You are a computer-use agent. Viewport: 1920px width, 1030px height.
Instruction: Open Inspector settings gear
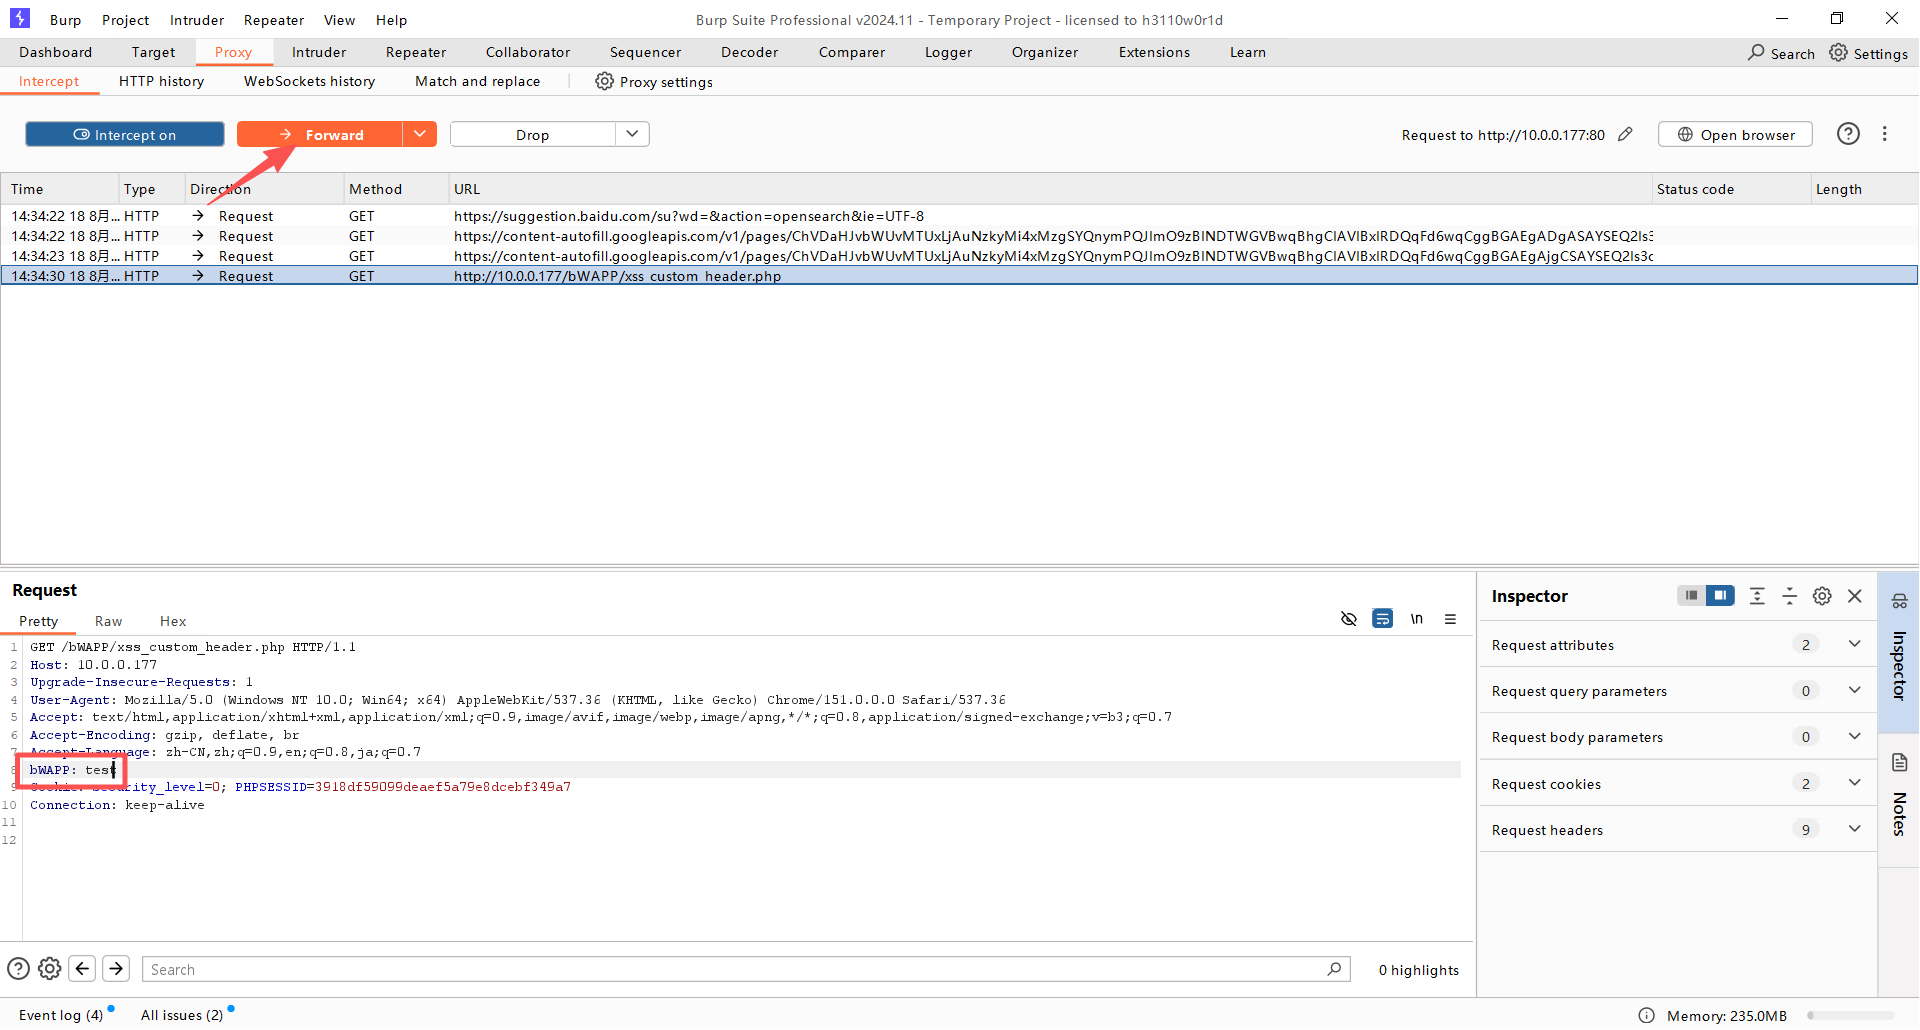click(x=1822, y=596)
